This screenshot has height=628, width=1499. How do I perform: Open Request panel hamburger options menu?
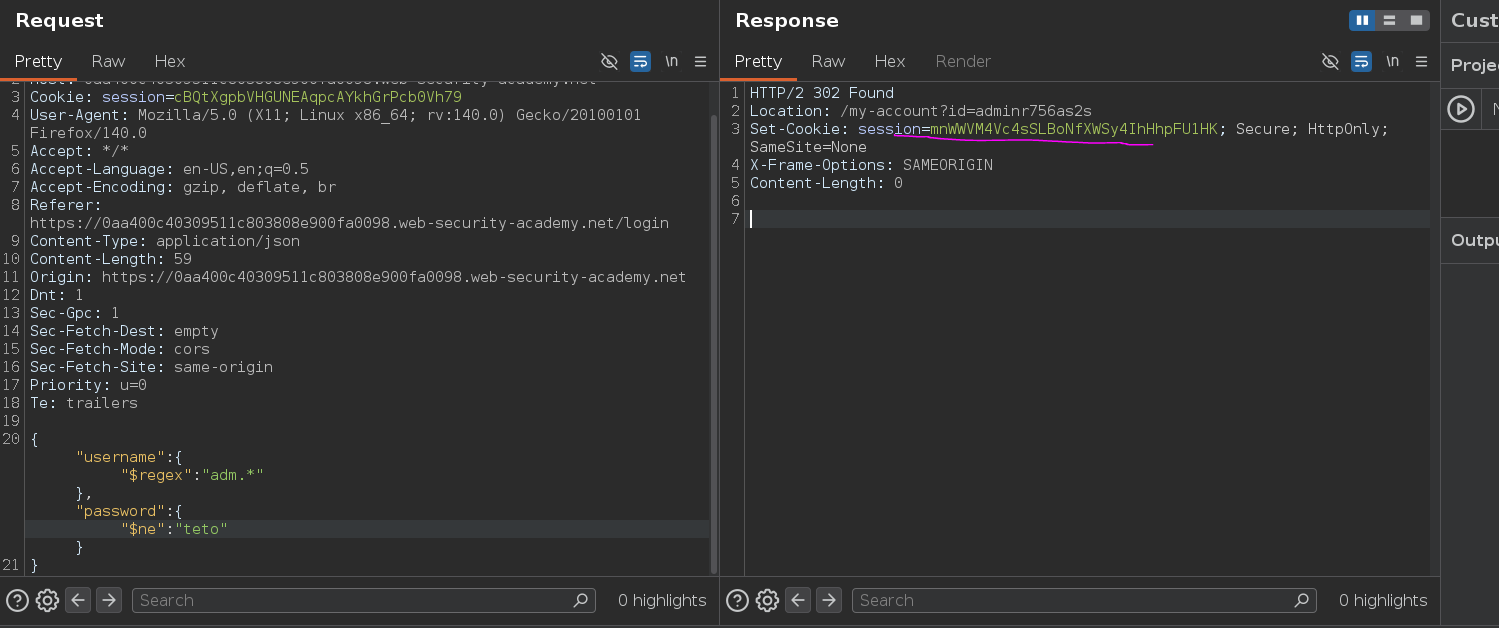click(x=700, y=61)
